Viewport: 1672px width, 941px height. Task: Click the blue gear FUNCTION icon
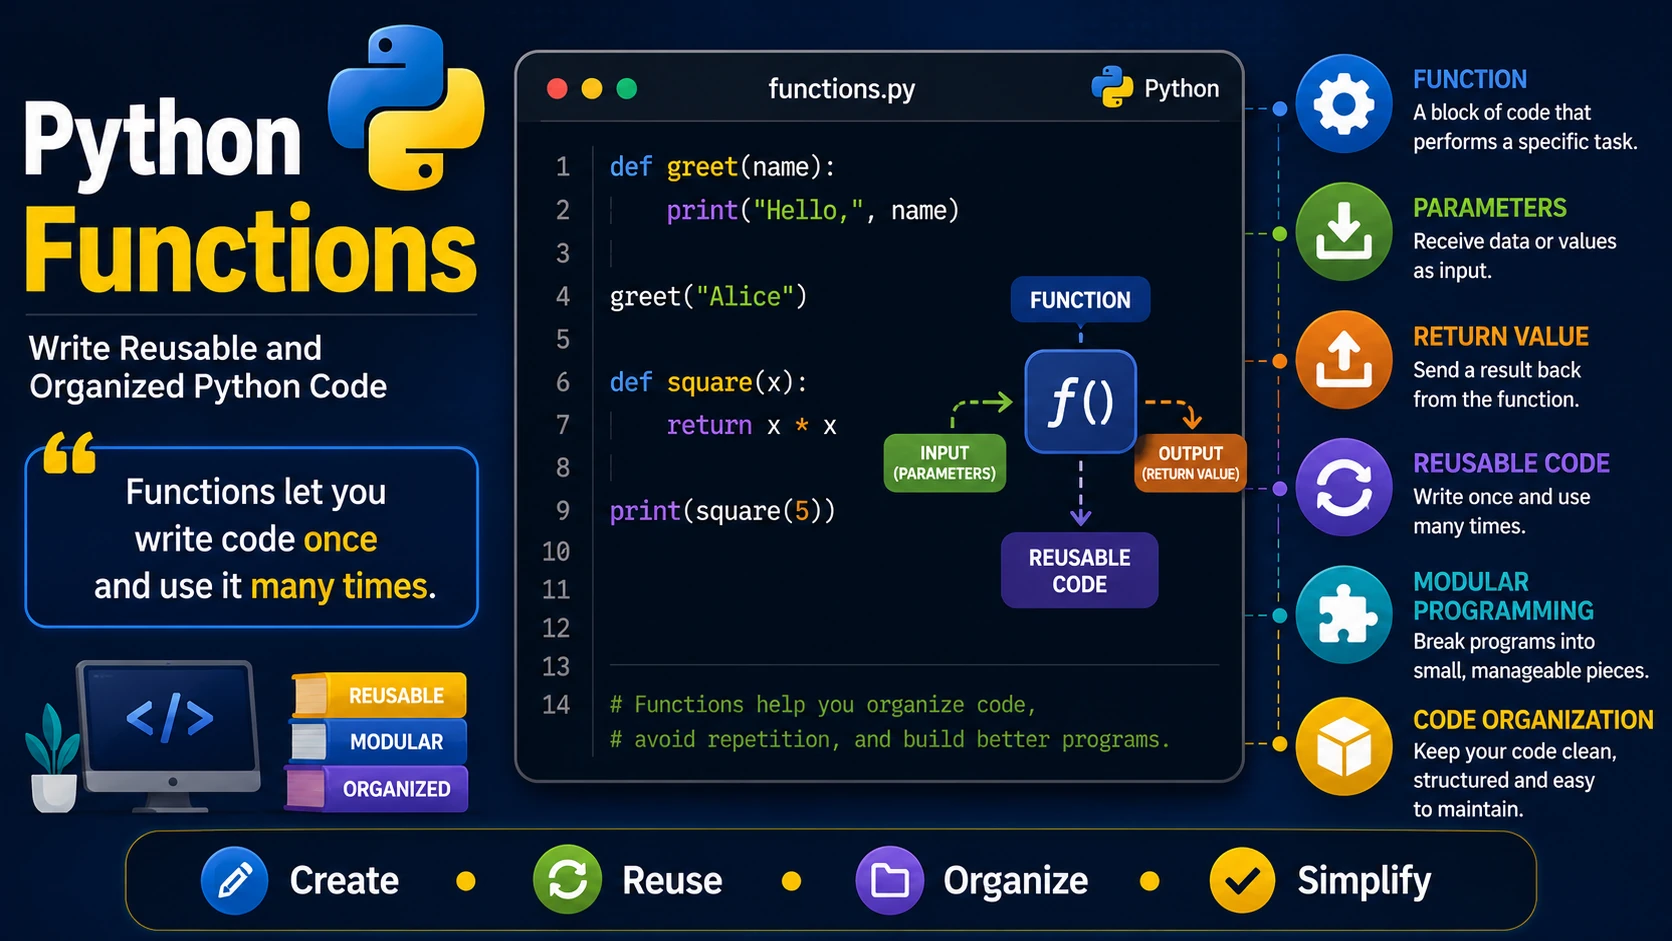click(1344, 104)
